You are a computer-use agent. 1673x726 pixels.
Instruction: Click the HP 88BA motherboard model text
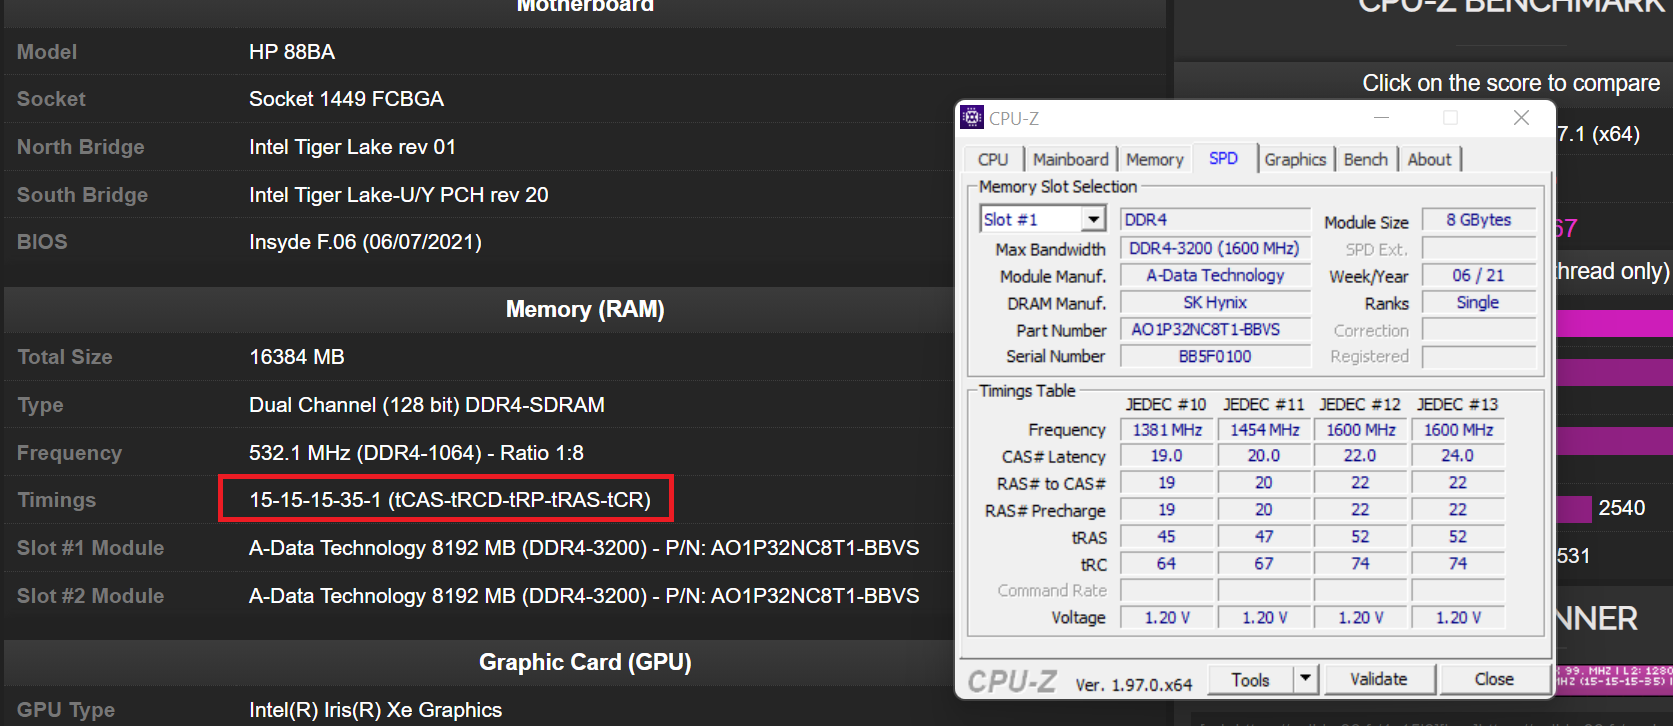point(292,52)
